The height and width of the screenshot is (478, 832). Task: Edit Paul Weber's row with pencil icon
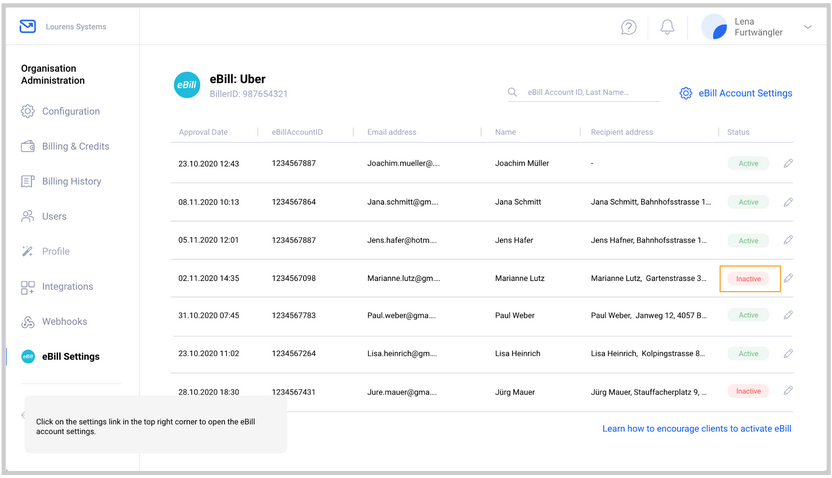click(x=788, y=315)
